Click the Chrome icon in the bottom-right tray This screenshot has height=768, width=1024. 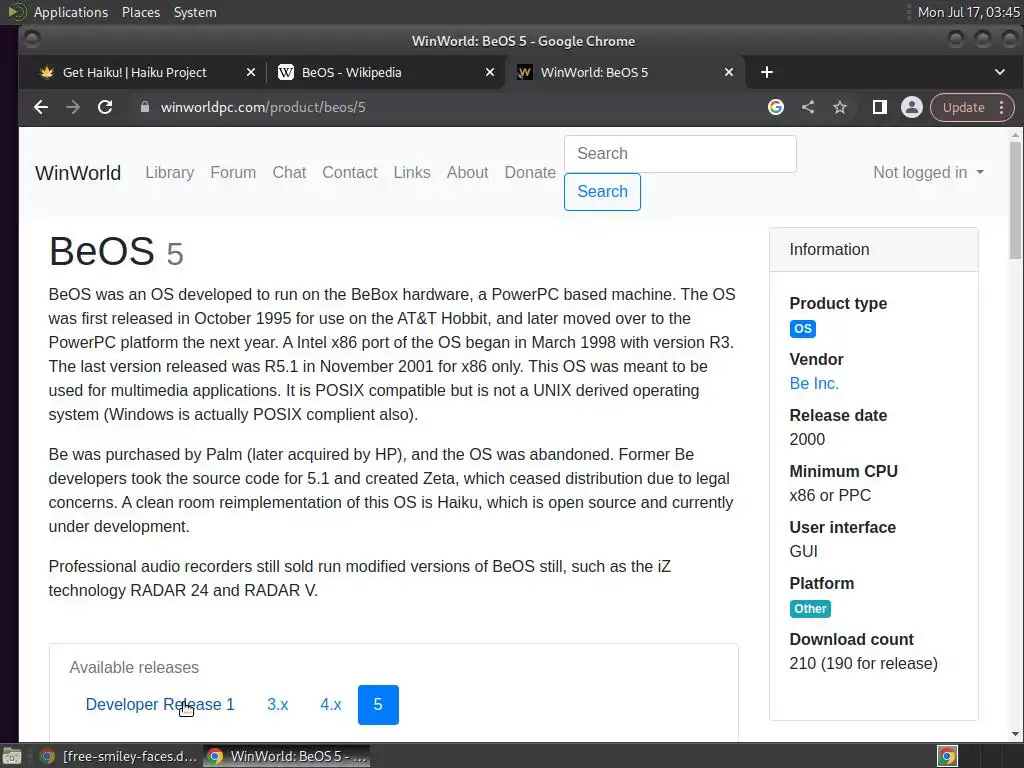coord(948,756)
